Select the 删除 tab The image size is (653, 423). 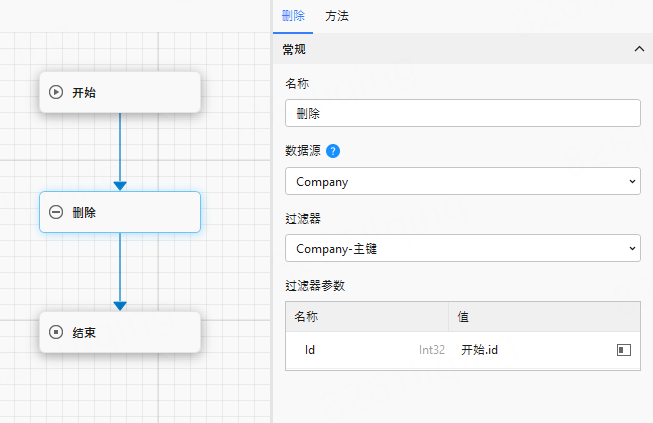pos(294,16)
